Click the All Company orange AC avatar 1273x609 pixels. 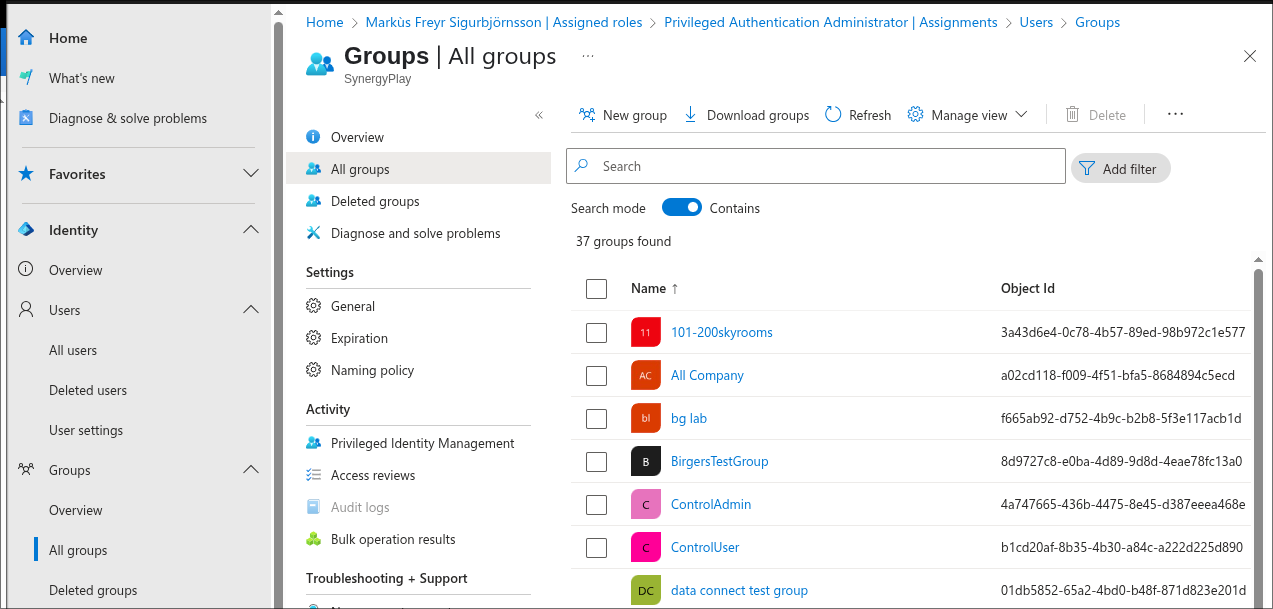click(646, 375)
